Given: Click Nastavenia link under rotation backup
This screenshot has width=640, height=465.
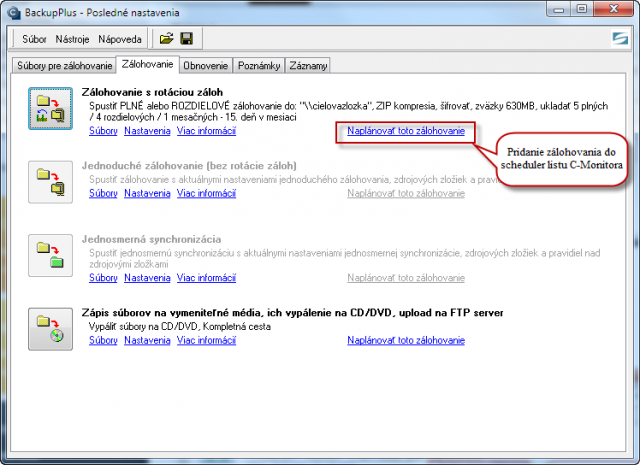Looking at the screenshot, I should 147,131.
